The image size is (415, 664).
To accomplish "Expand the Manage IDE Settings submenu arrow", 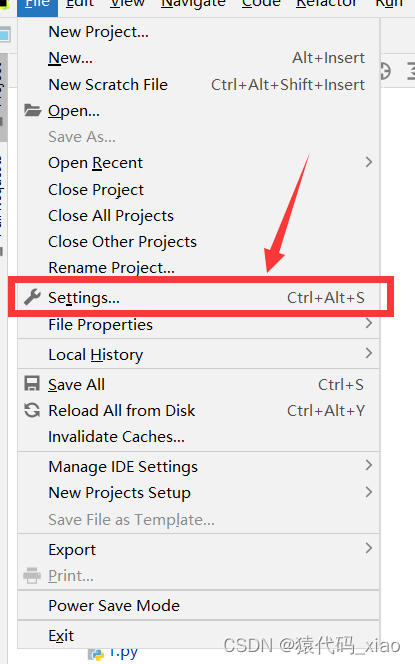I will click(x=369, y=465).
